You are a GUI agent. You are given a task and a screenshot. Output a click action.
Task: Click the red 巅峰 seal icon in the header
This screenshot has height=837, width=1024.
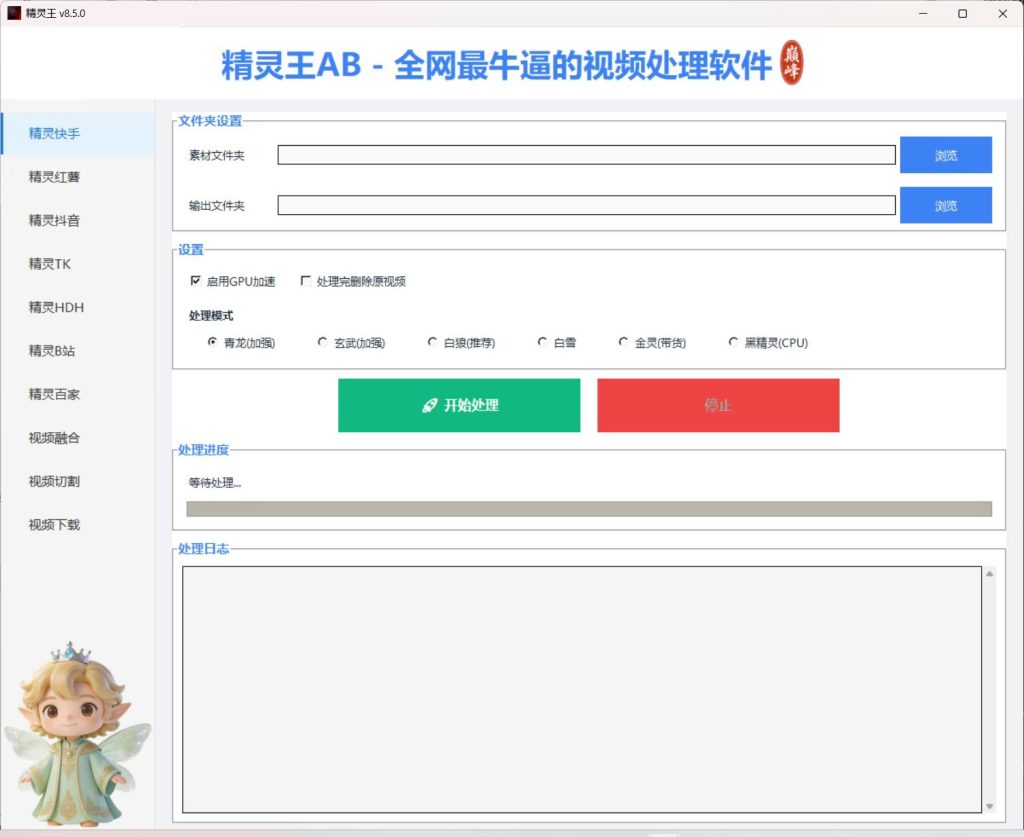[792, 63]
